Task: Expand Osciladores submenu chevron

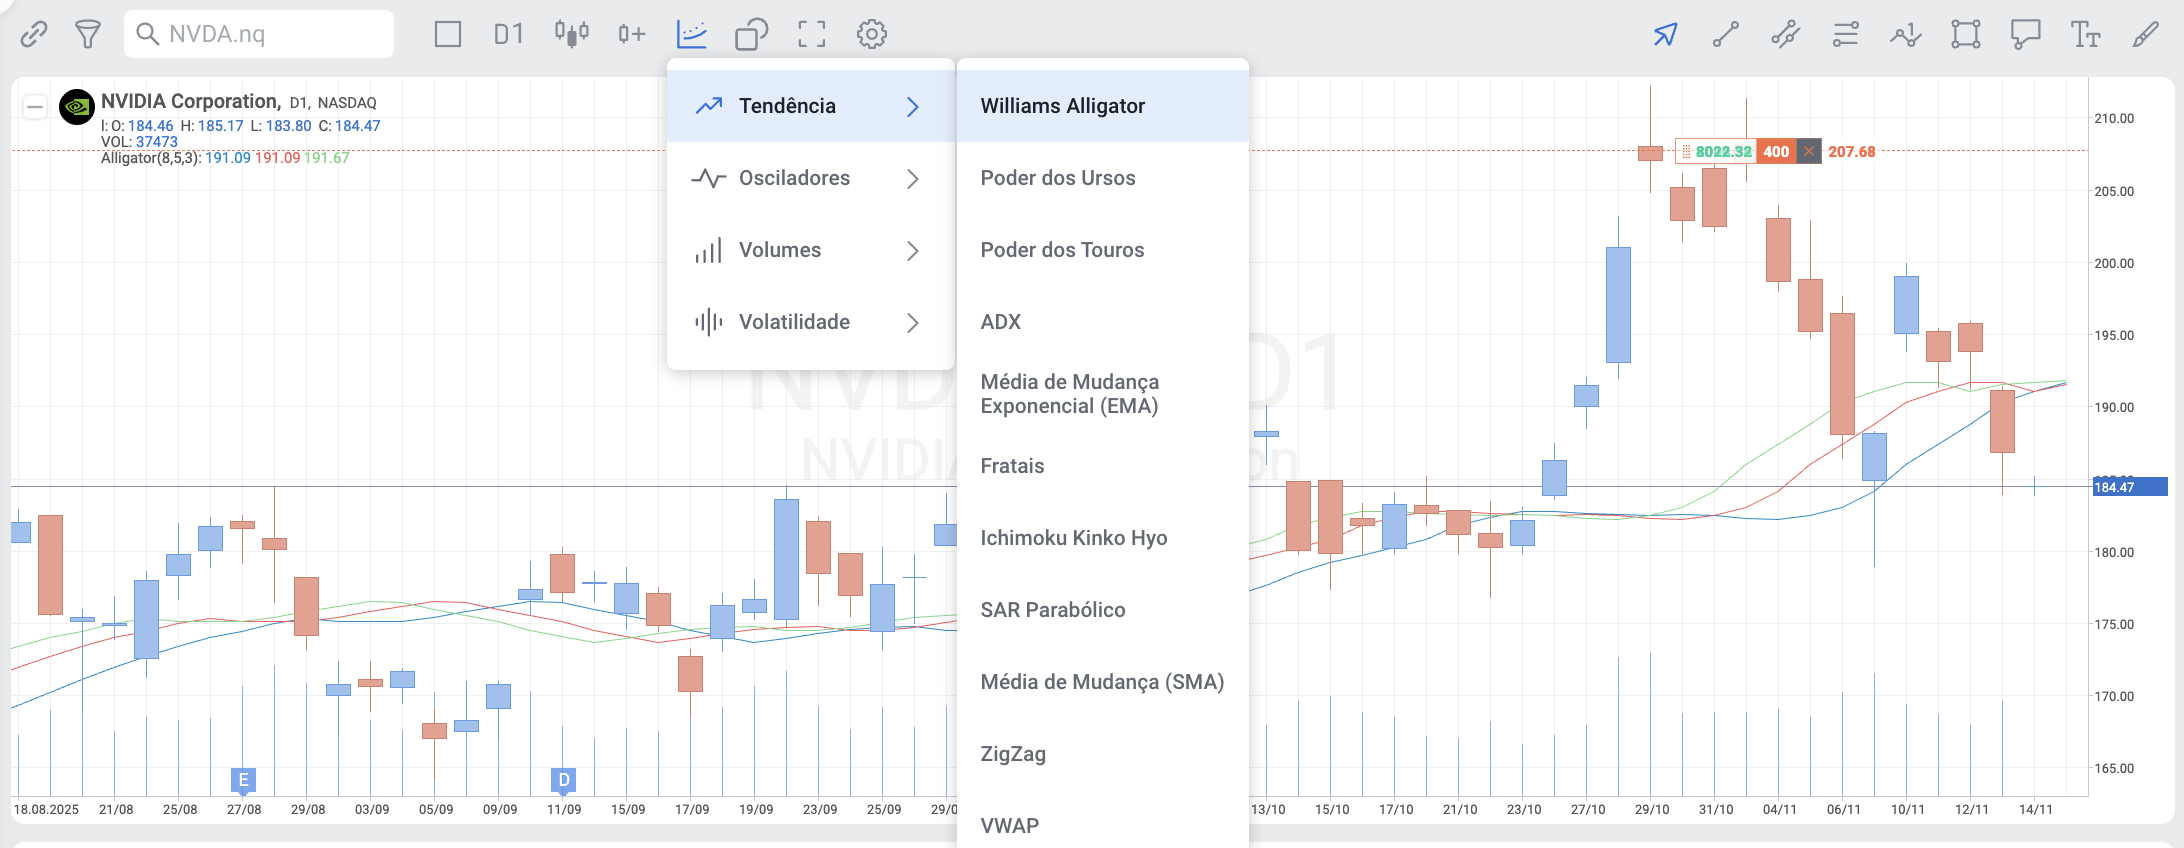Action: [x=912, y=178]
